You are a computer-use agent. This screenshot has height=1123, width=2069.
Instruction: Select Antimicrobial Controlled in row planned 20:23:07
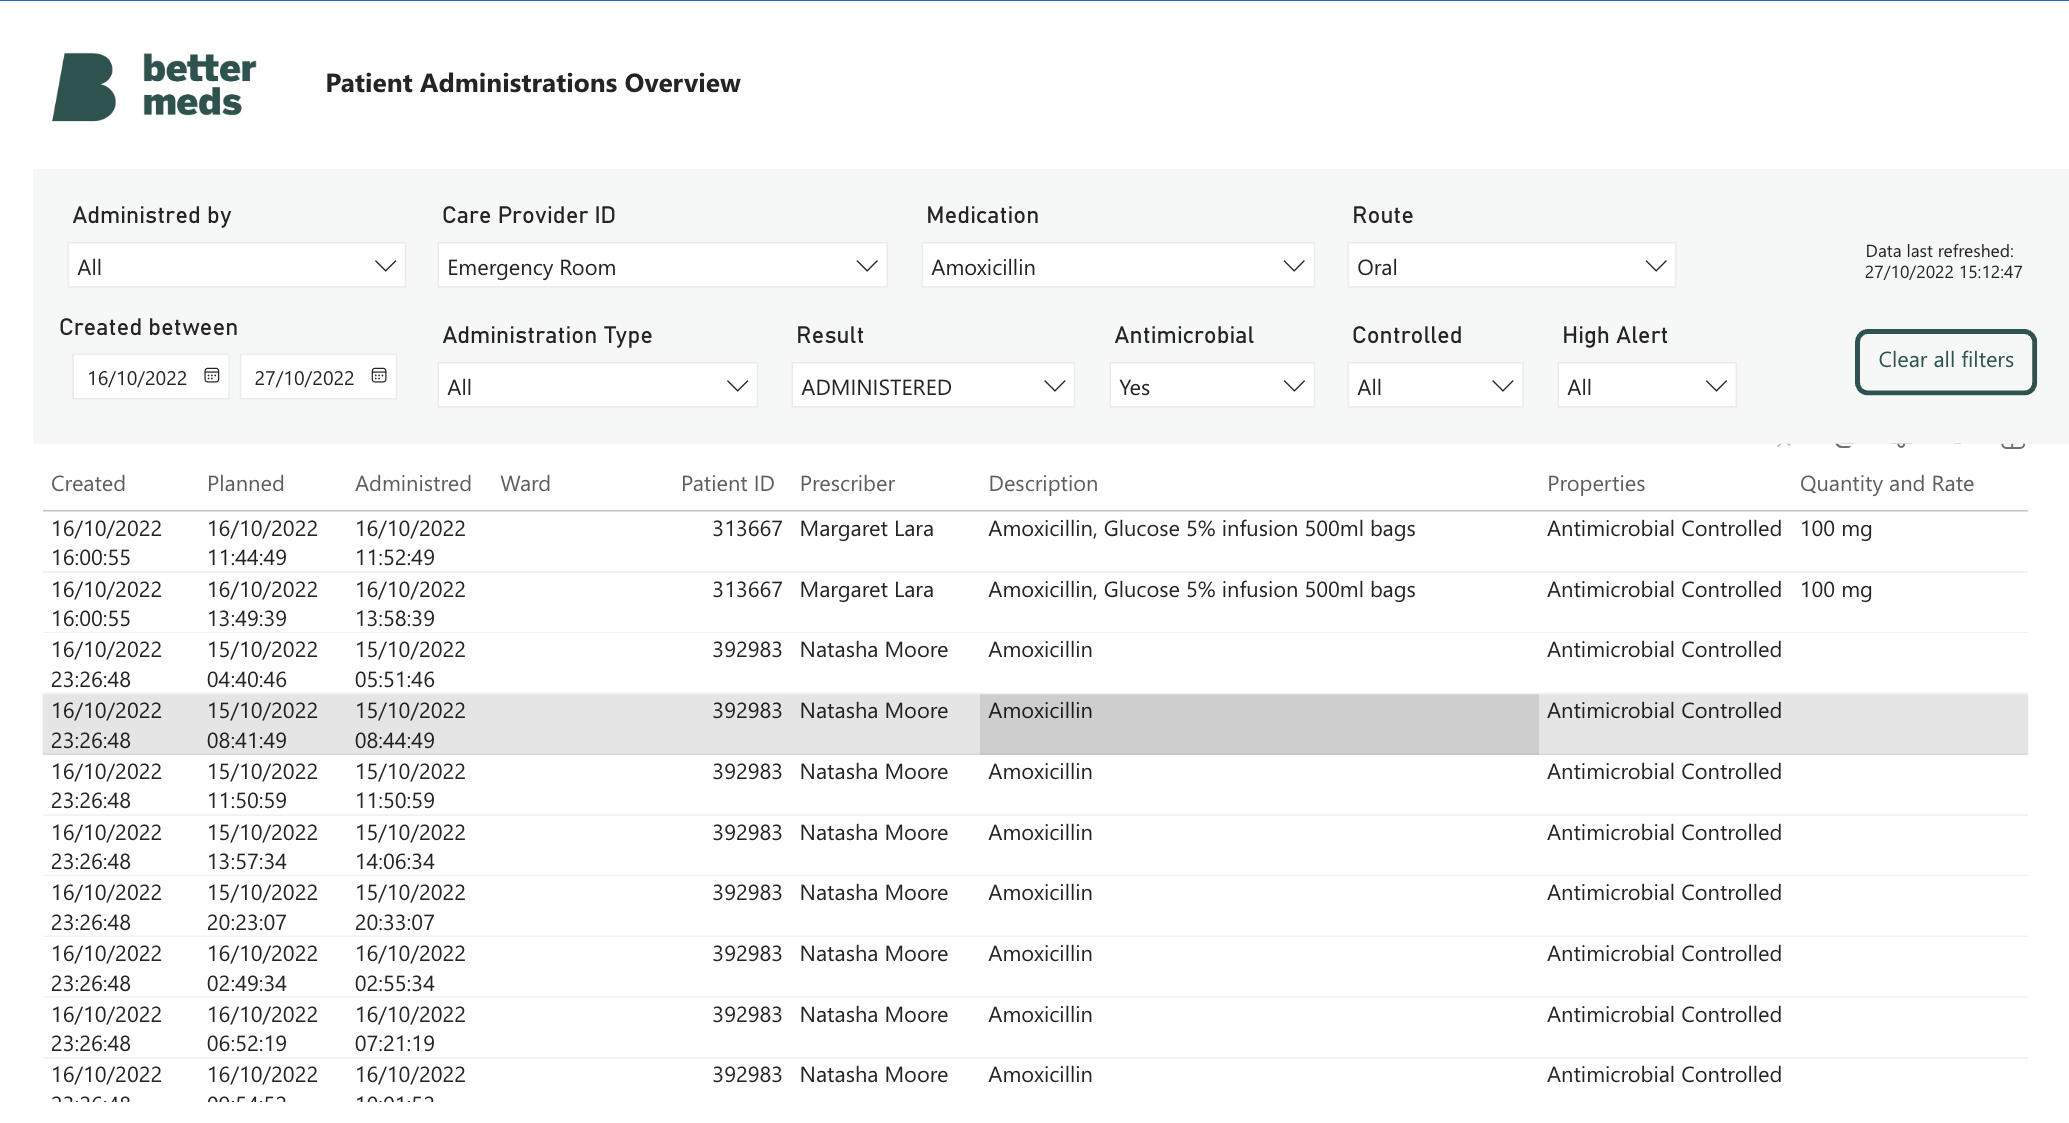pyautogui.click(x=1664, y=893)
